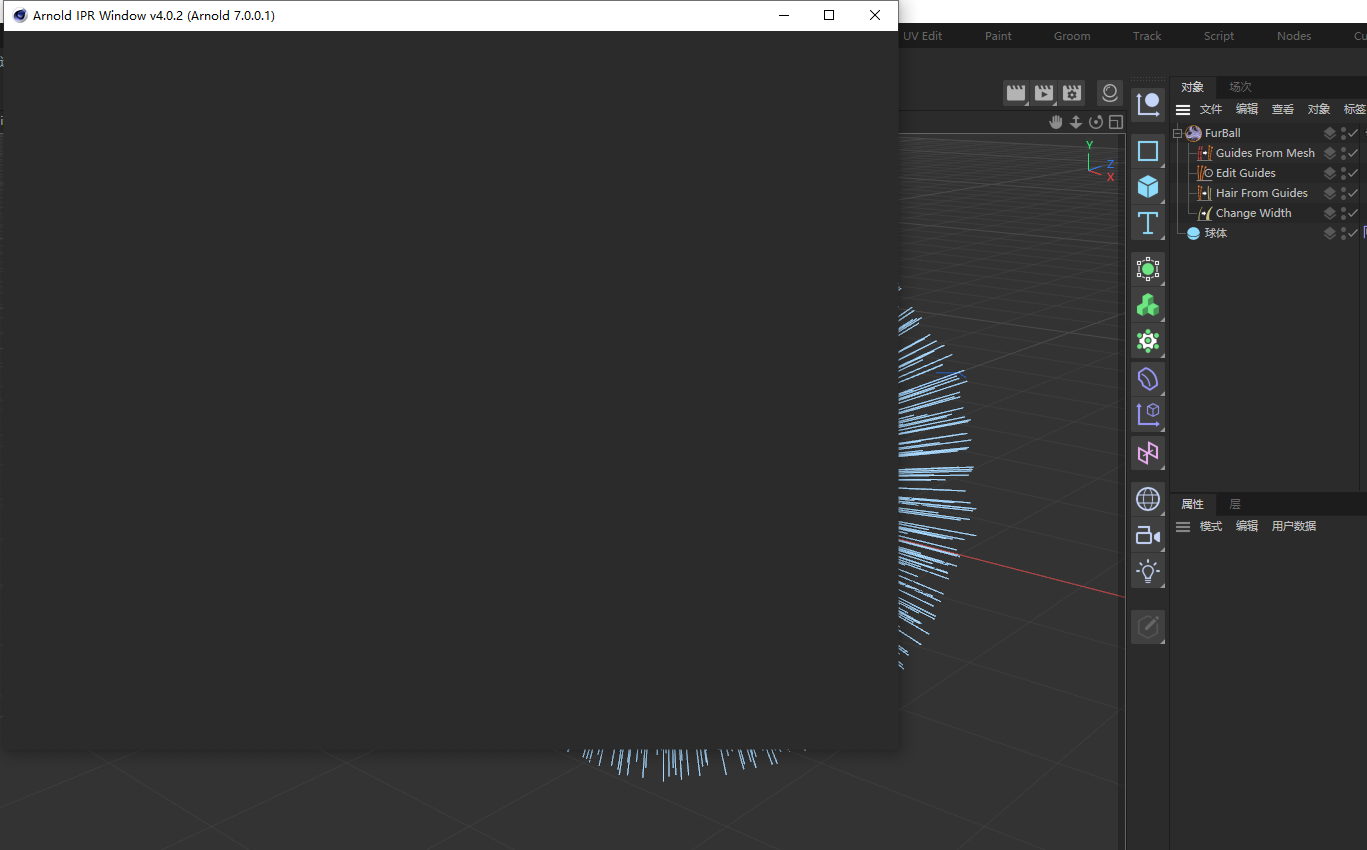Click the viewport pan hand icon
The width and height of the screenshot is (1367, 850).
point(1056,122)
